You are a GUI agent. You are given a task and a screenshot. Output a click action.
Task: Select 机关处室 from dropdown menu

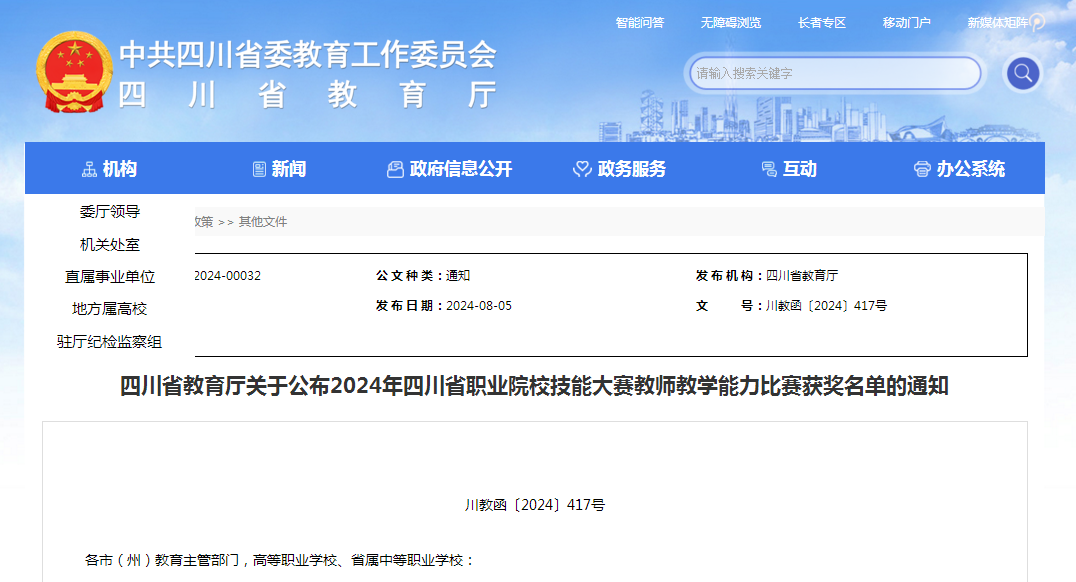coord(110,245)
